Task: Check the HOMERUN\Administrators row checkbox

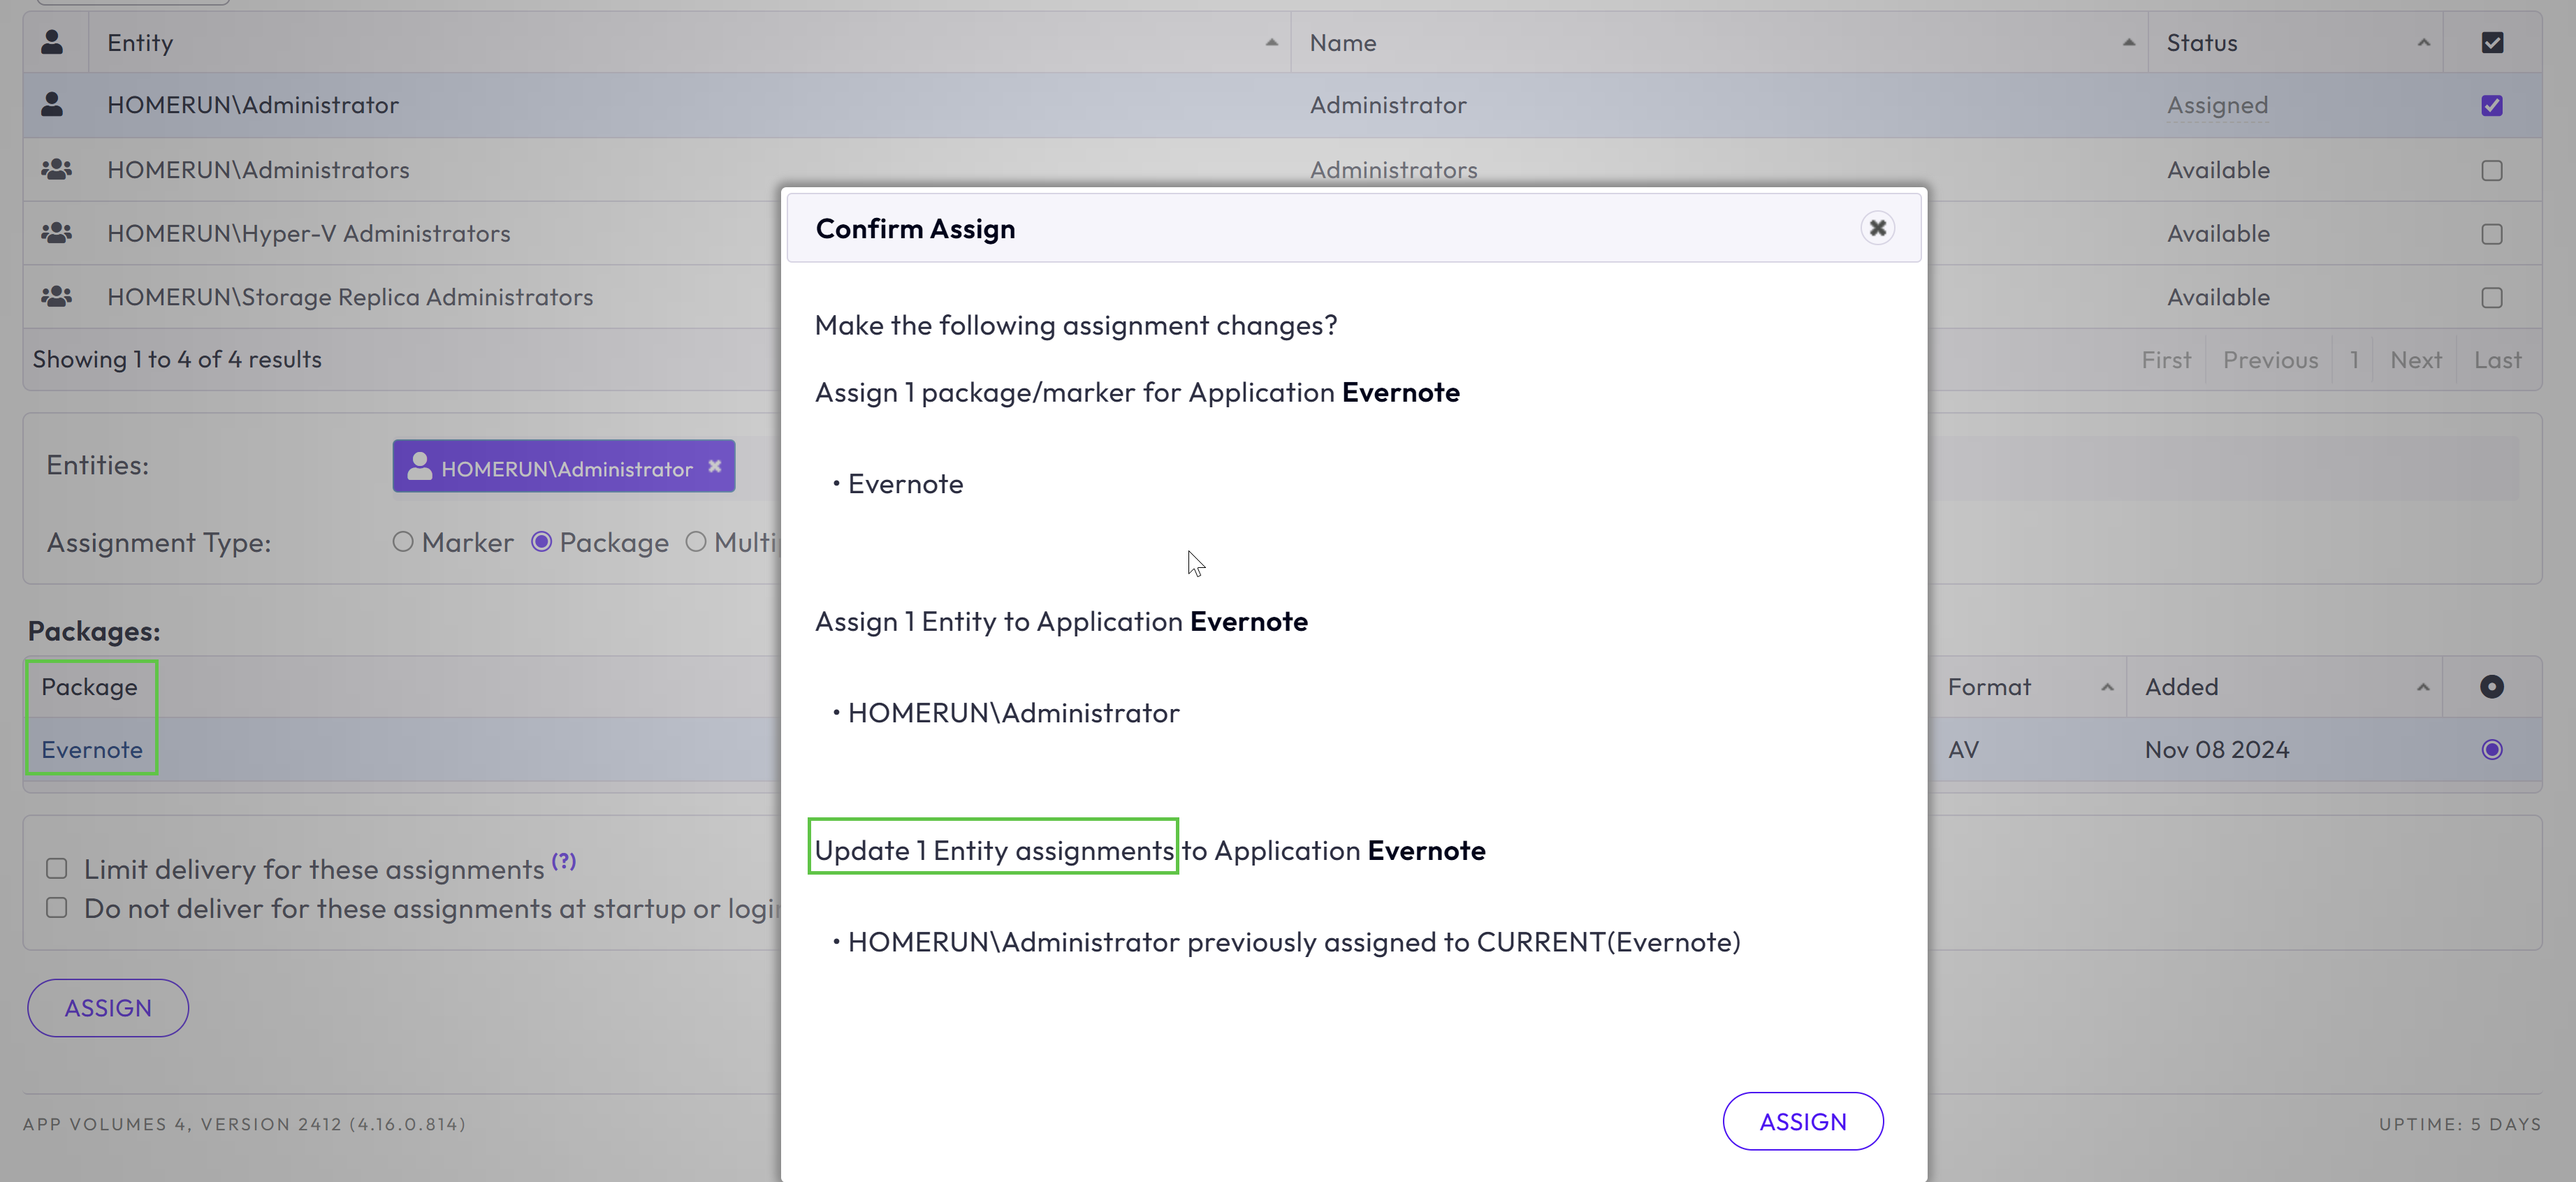Action: (2491, 170)
